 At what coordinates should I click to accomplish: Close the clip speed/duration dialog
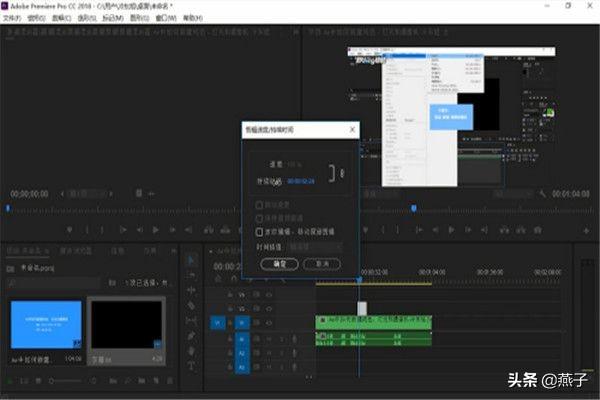click(351, 129)
